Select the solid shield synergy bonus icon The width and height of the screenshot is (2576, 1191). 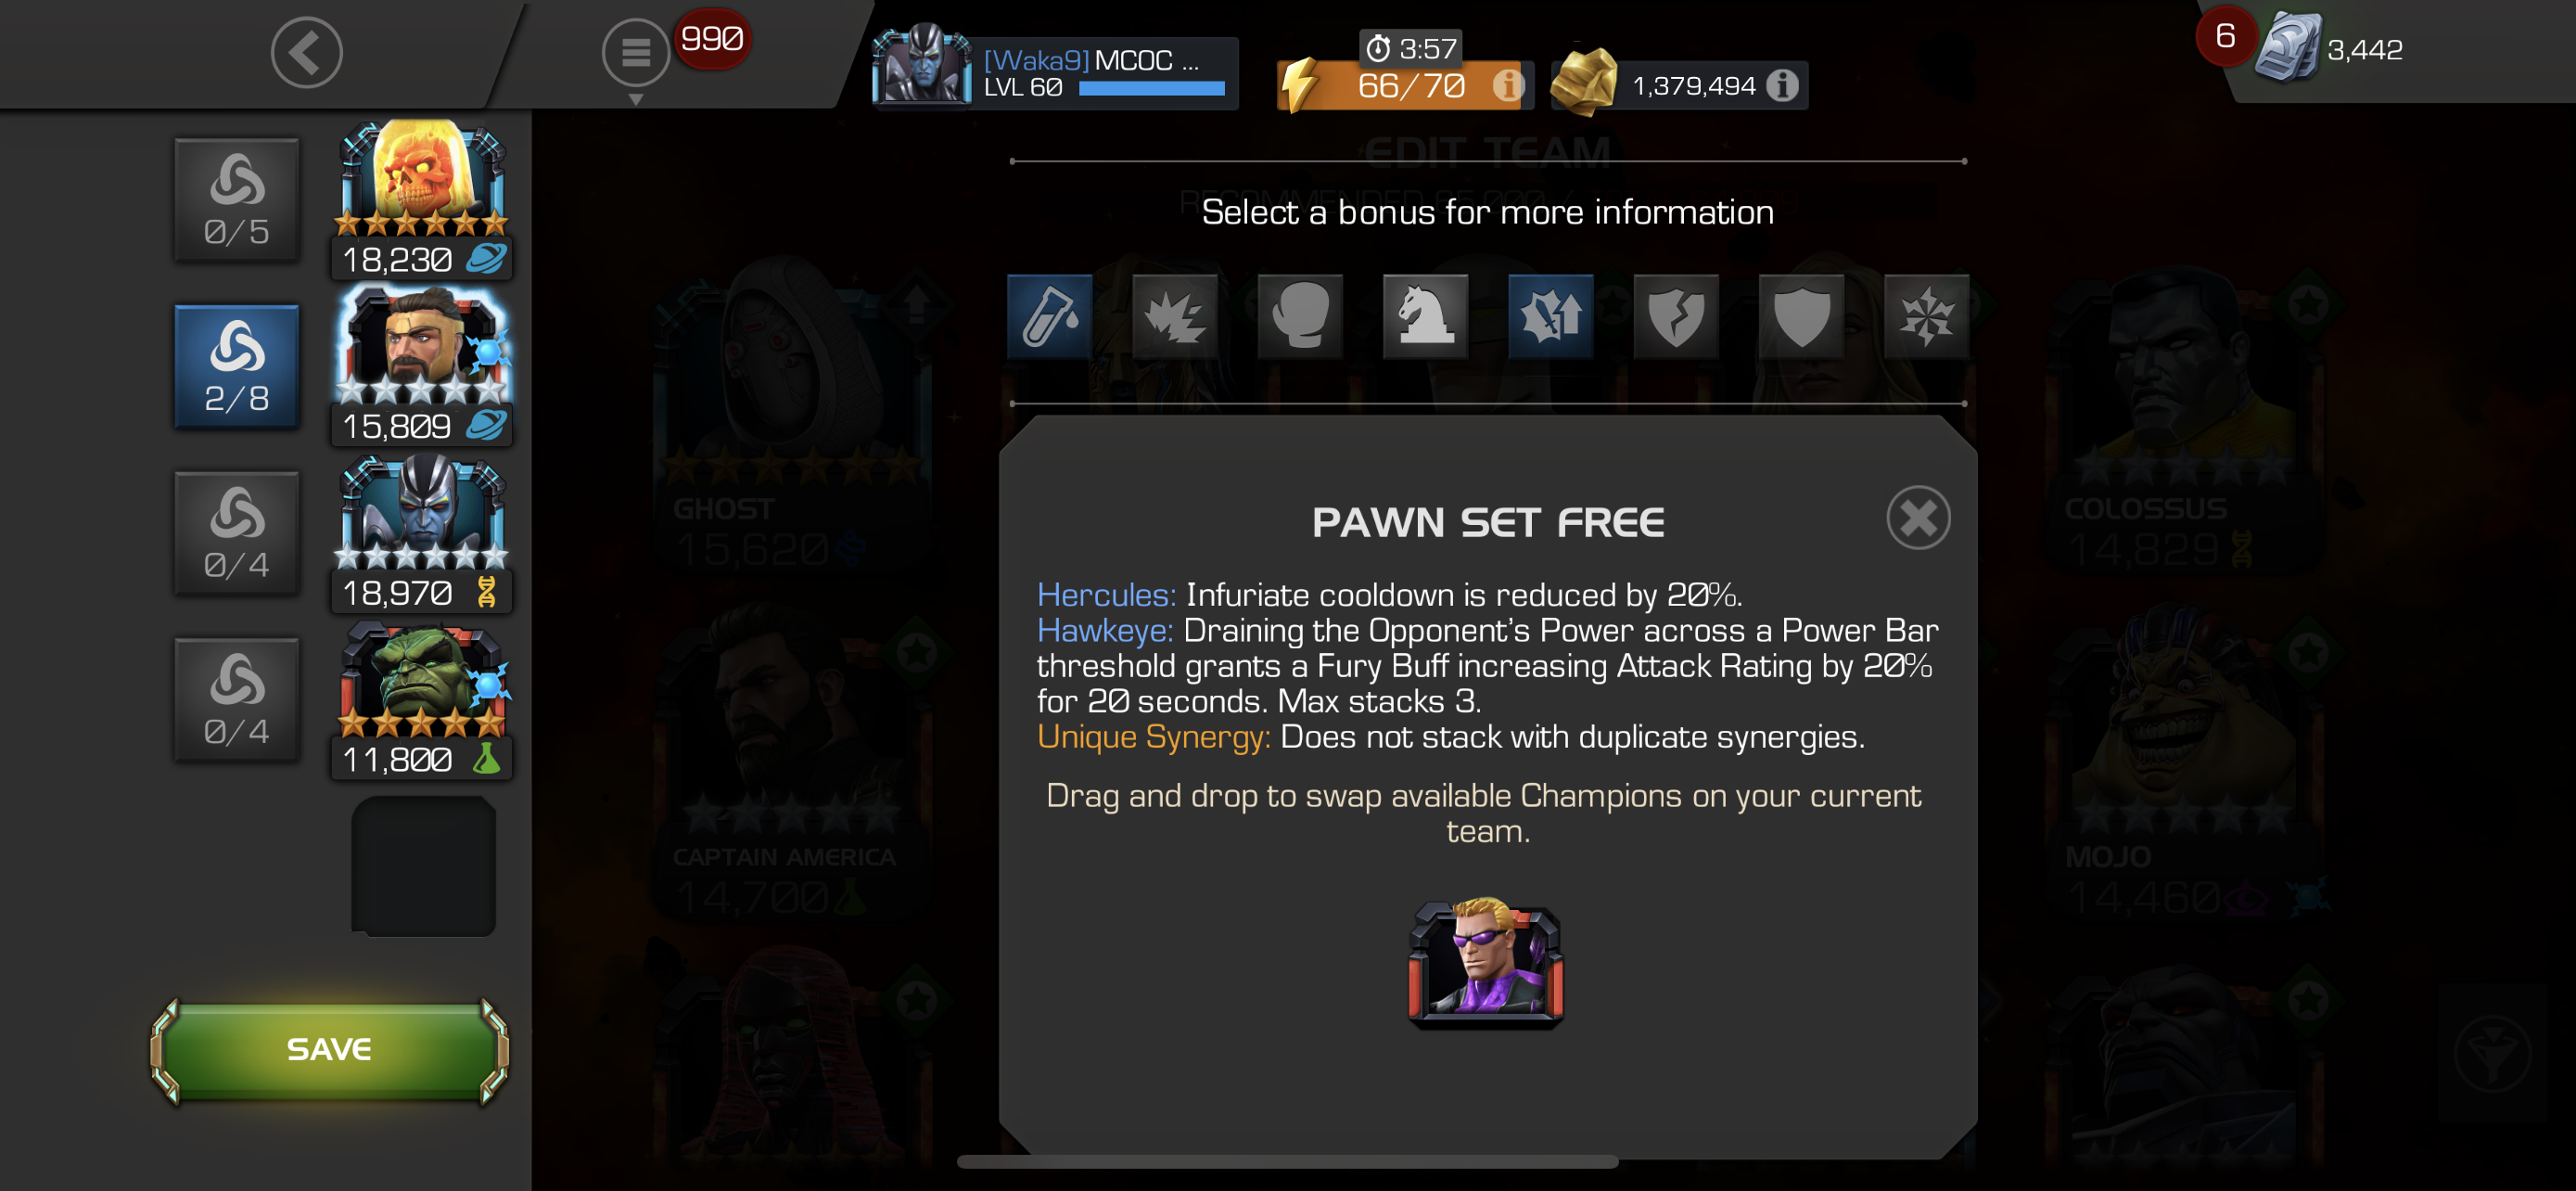click(1801, 316)
